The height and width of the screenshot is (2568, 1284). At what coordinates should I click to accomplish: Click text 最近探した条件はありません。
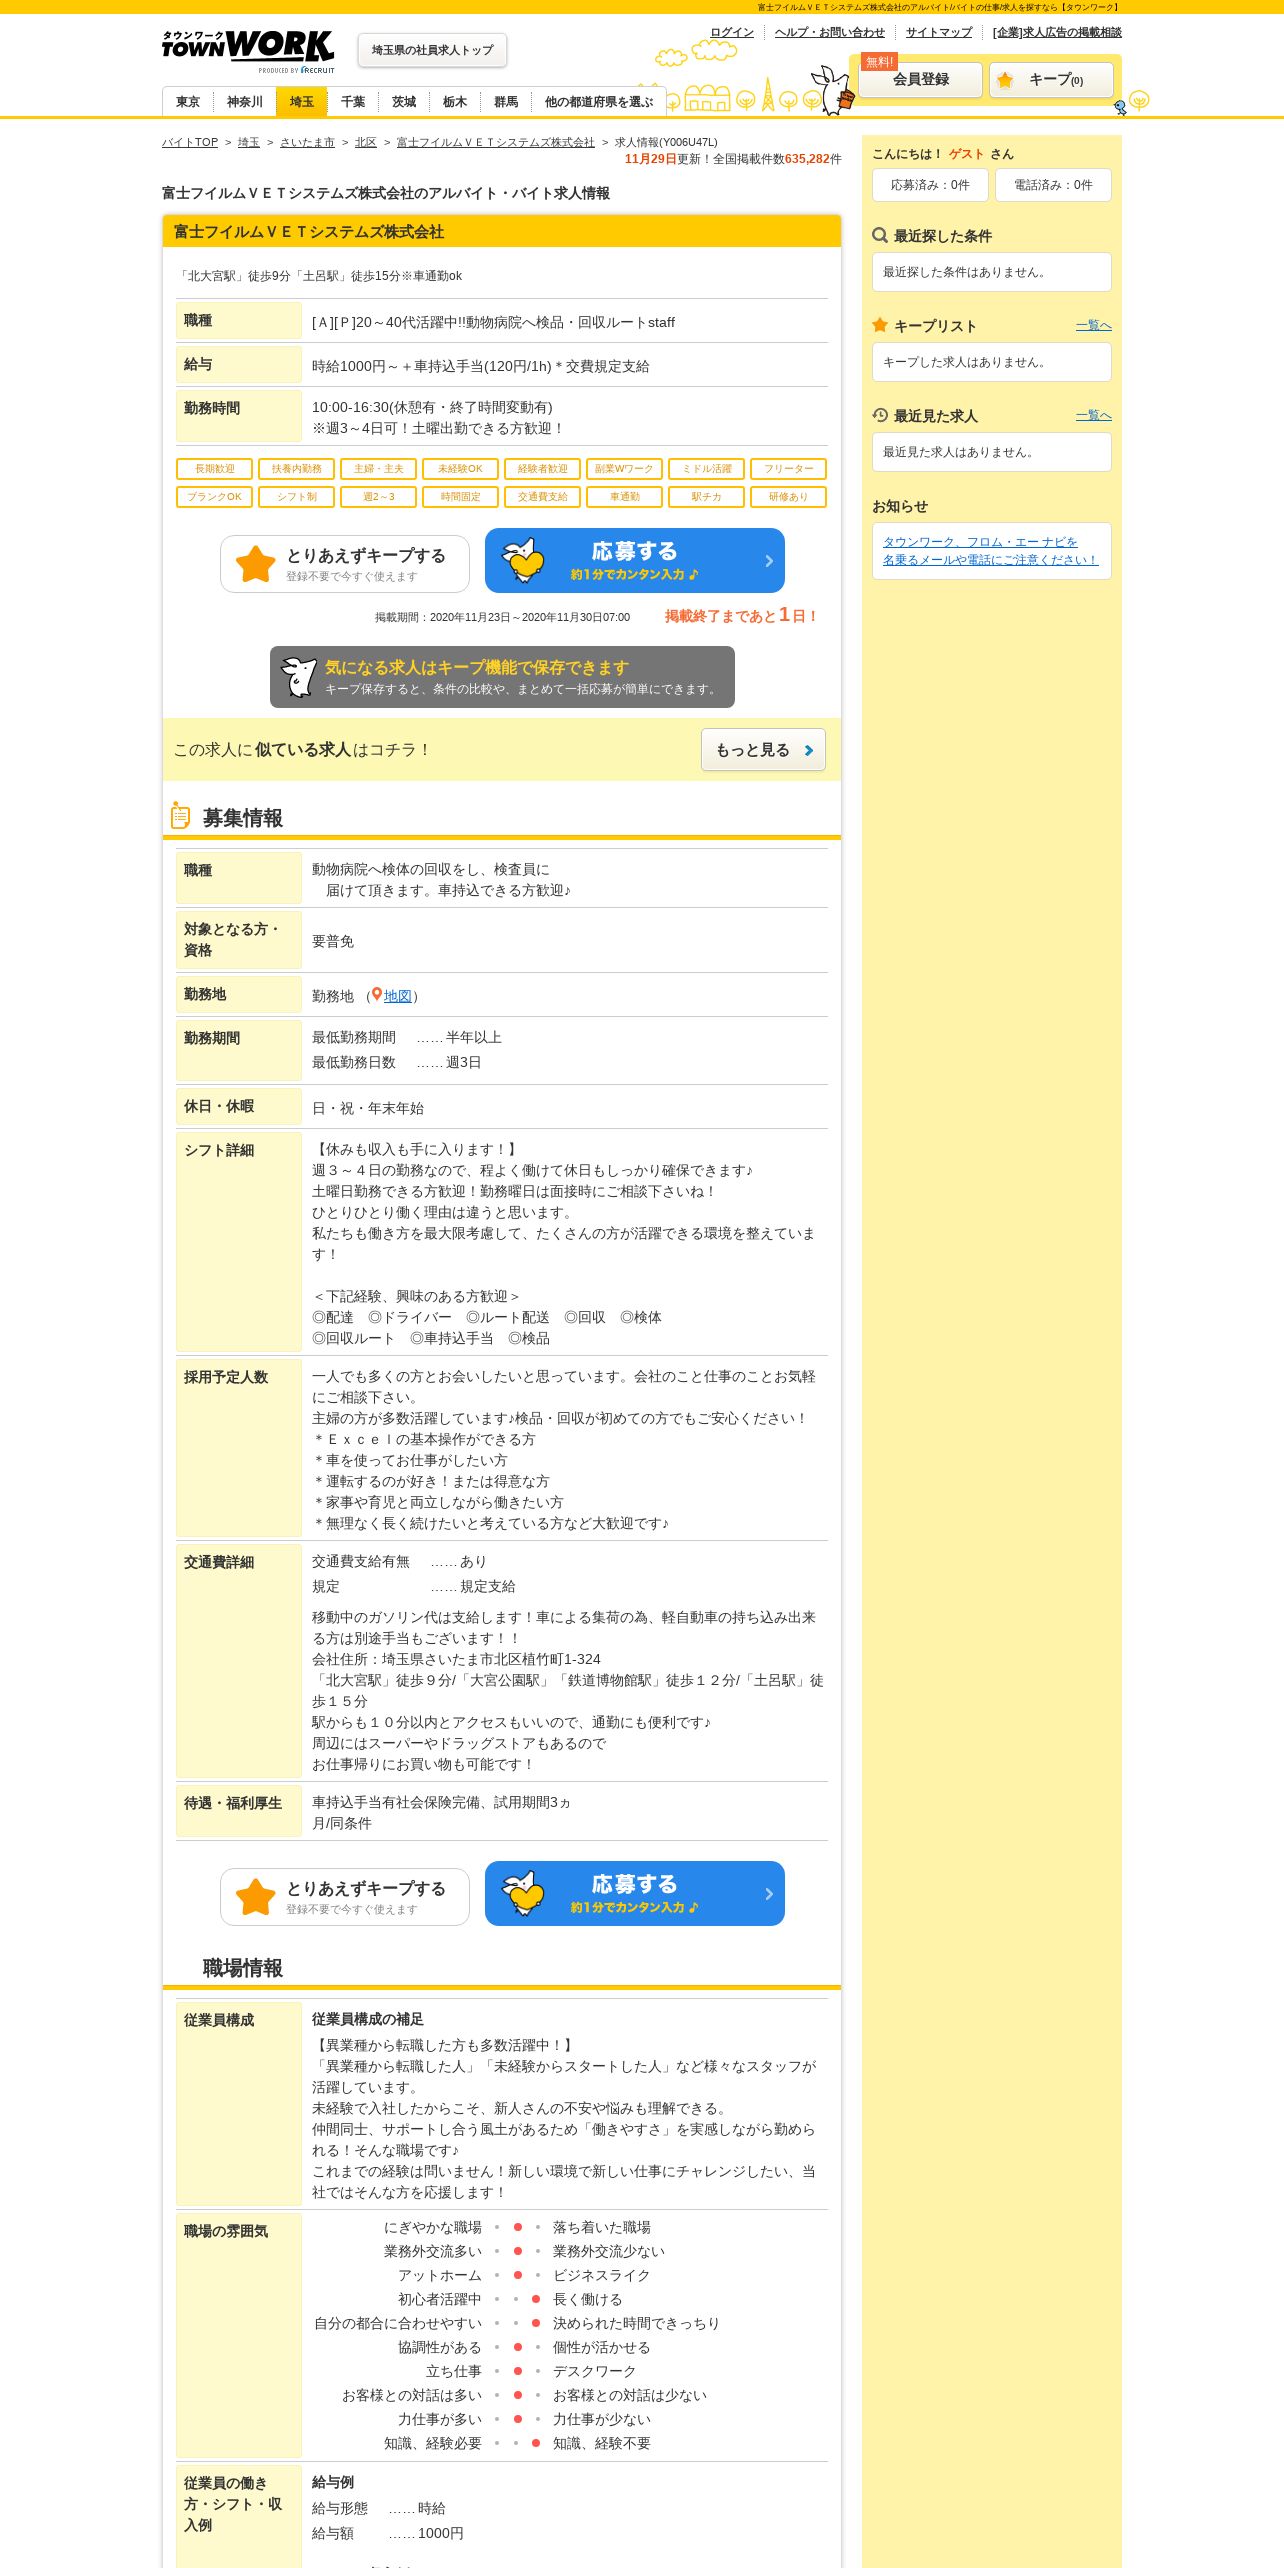click(x=966, y=272)
